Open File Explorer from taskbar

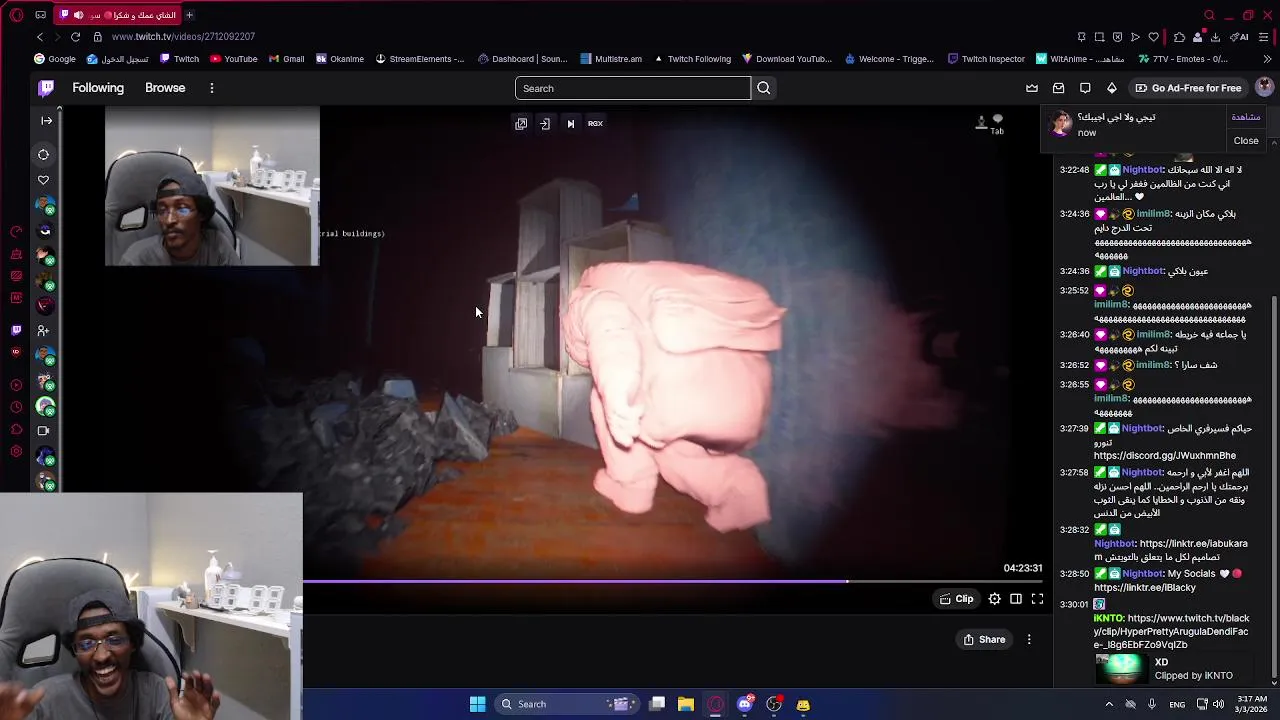point(686,704)
